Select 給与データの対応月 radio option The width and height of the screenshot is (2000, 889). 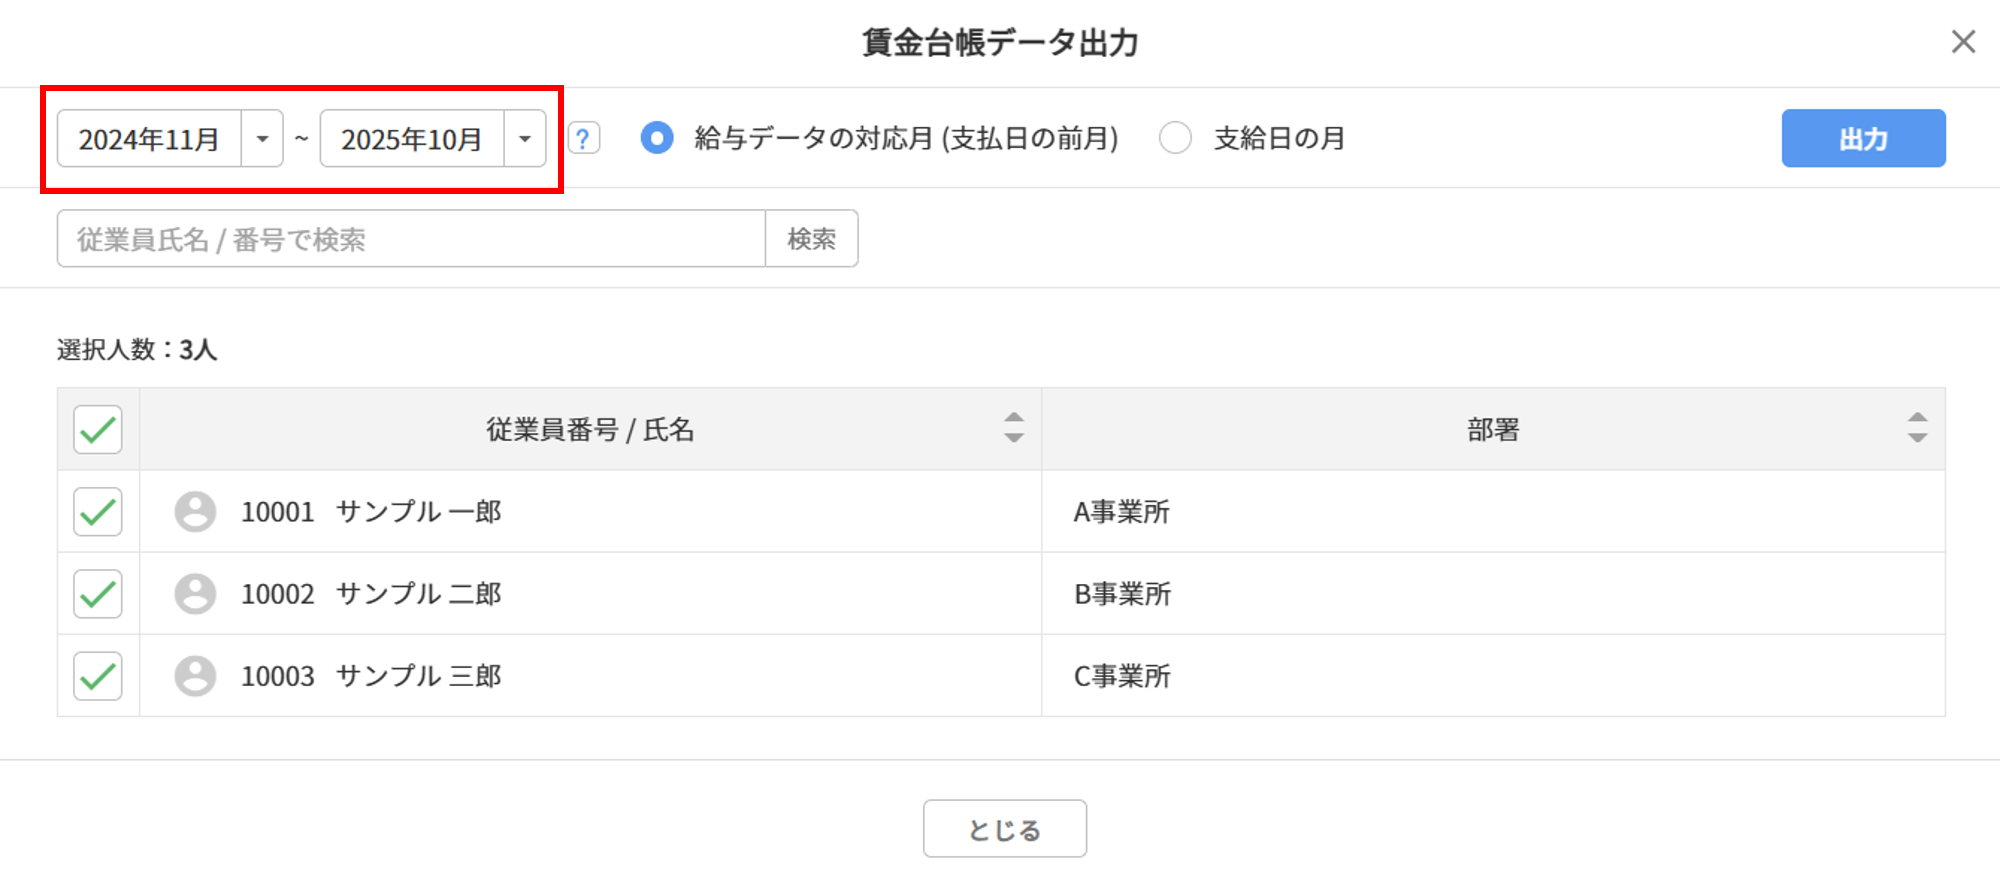pos(657,138)
